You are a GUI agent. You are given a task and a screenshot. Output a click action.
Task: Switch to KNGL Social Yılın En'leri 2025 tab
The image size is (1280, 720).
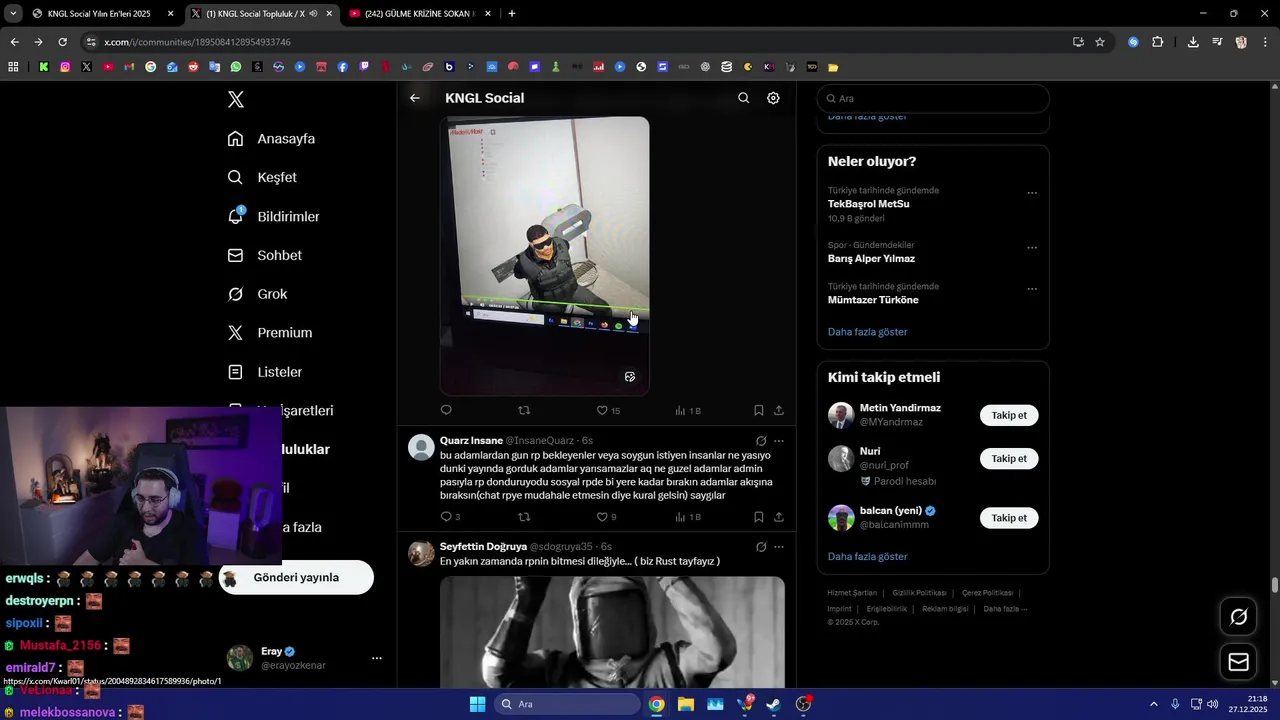102,14
